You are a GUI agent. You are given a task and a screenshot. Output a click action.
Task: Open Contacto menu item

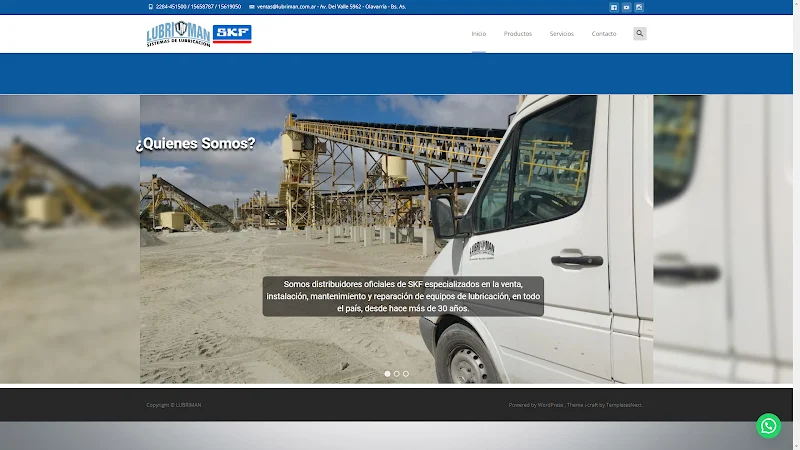click(x=604, y=34)
